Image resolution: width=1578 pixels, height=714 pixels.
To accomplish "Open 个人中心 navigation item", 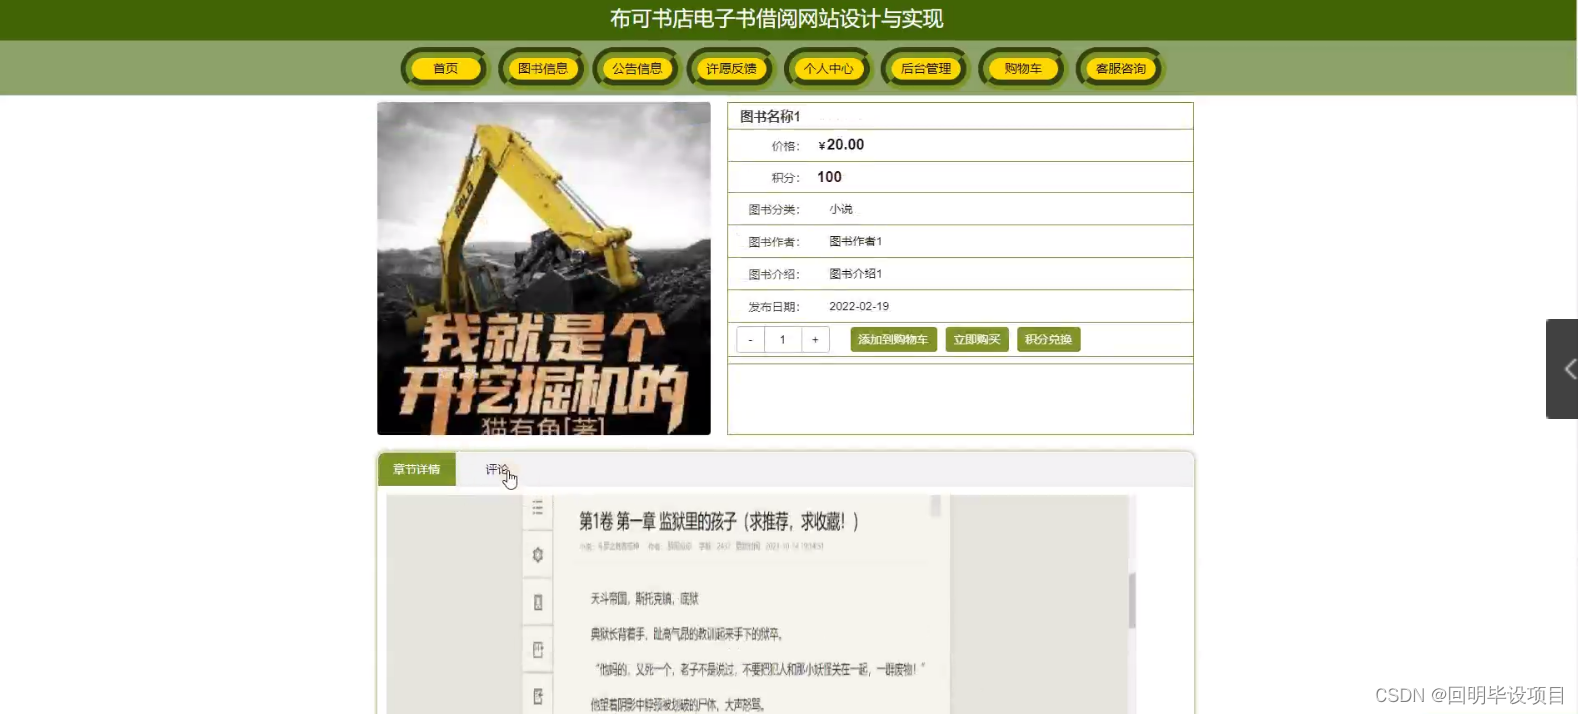I will point(829,68).
